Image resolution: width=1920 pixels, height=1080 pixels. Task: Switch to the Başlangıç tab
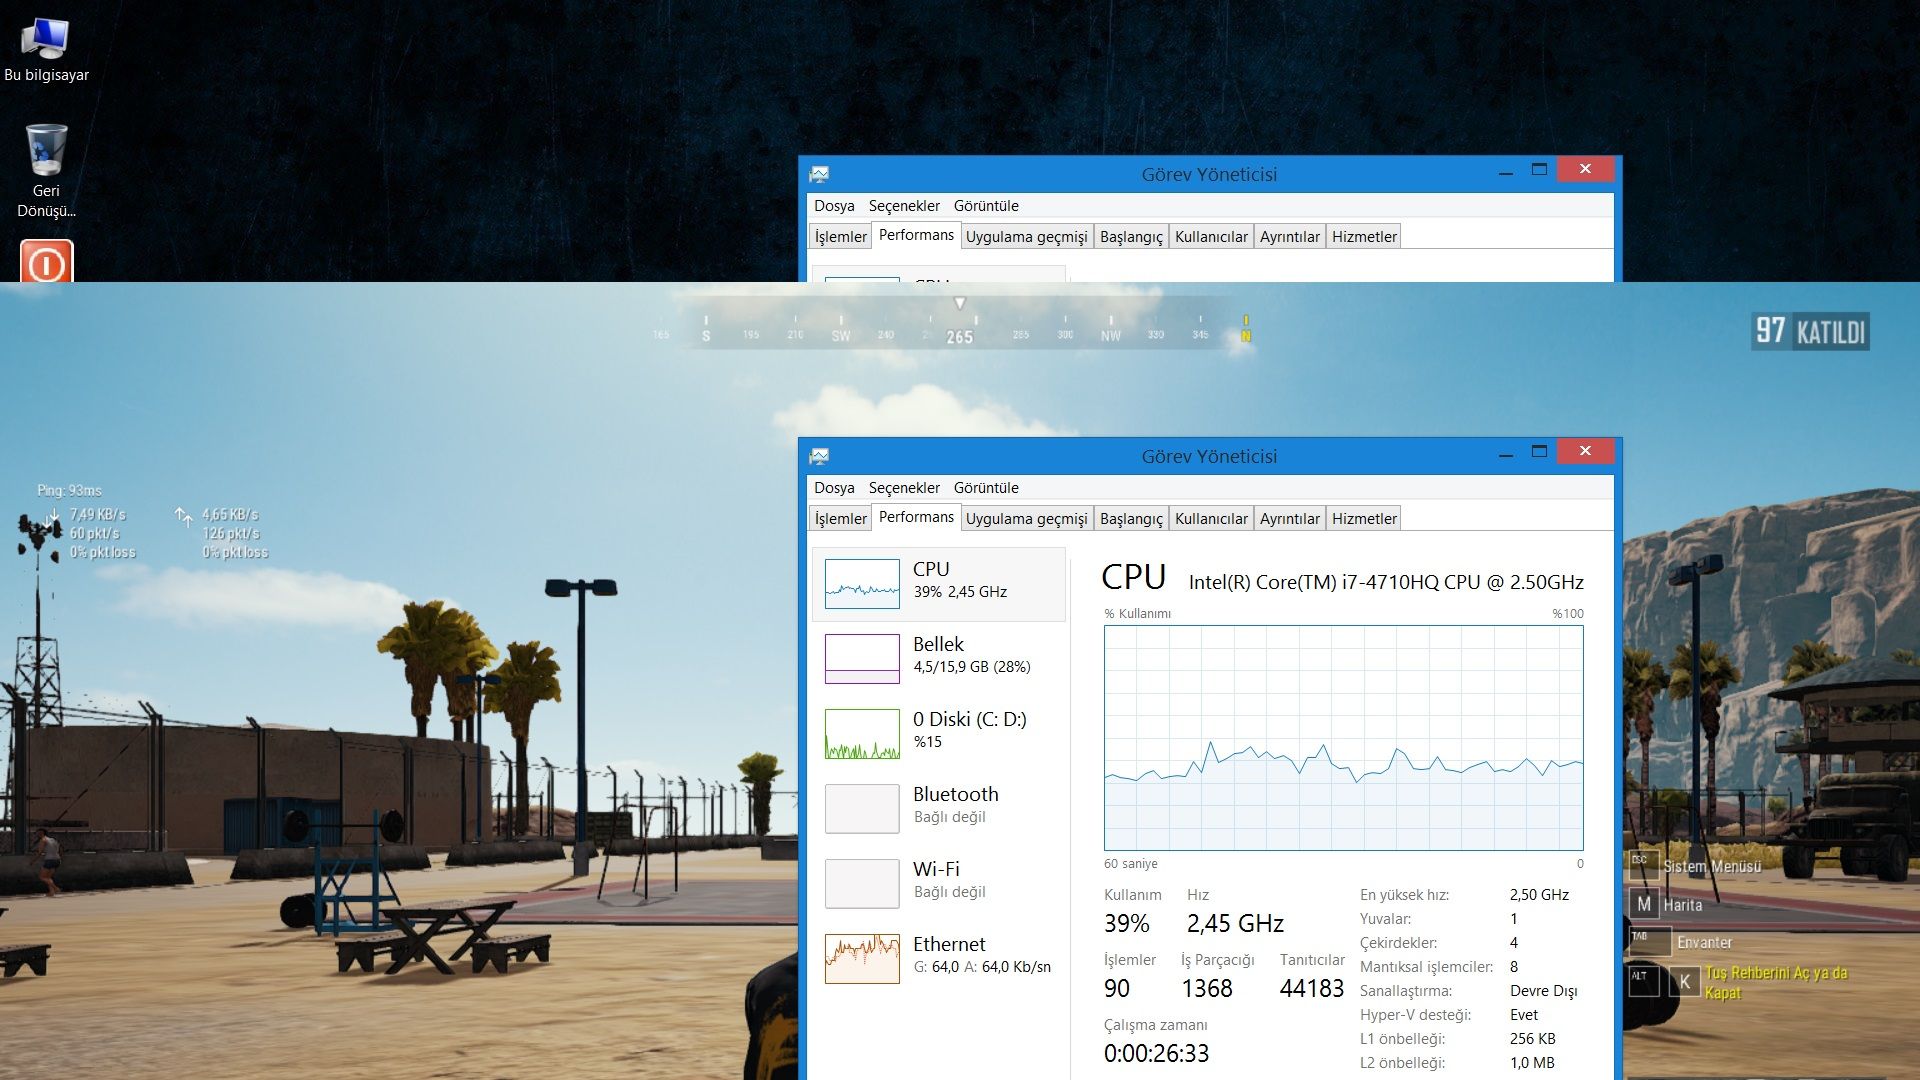tap(1130, 519)
